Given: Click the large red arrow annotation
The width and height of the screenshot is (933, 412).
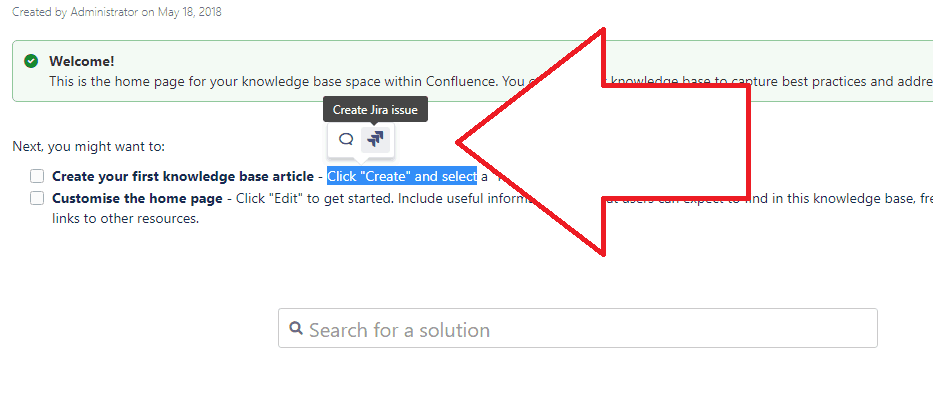Looking at the screenshot, I should click(602, 142).
